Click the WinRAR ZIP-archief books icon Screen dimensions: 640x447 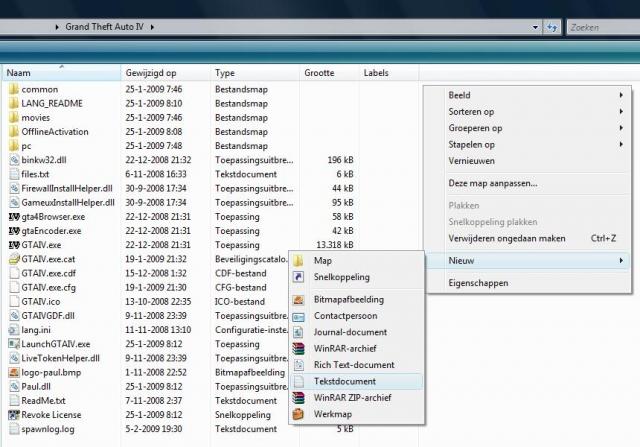pyautogui.click(x=298, y=398)
